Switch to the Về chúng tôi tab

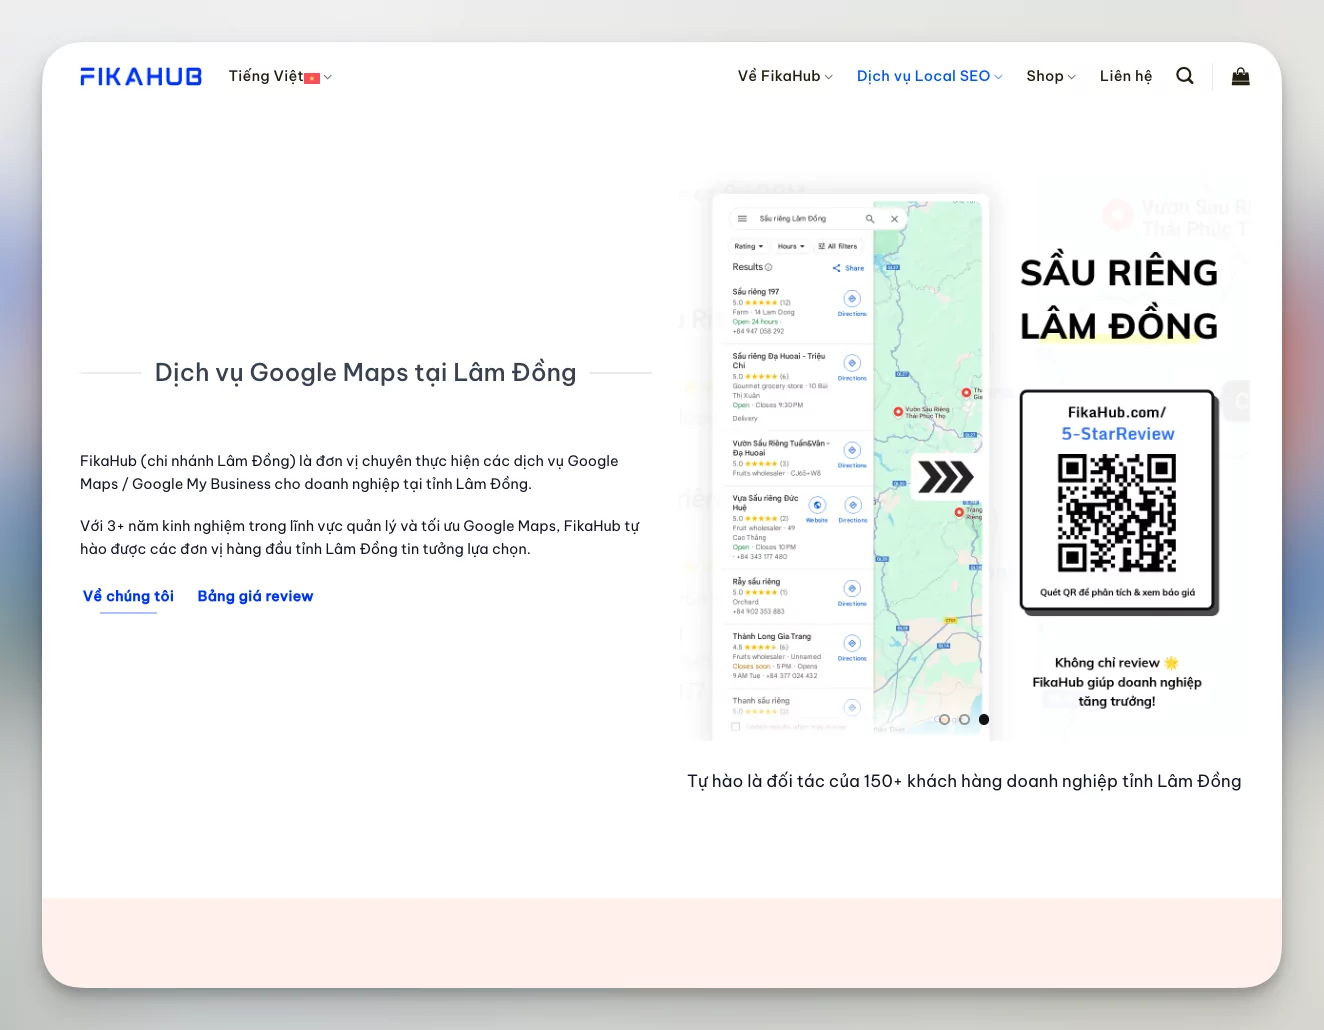pos(128,596)
